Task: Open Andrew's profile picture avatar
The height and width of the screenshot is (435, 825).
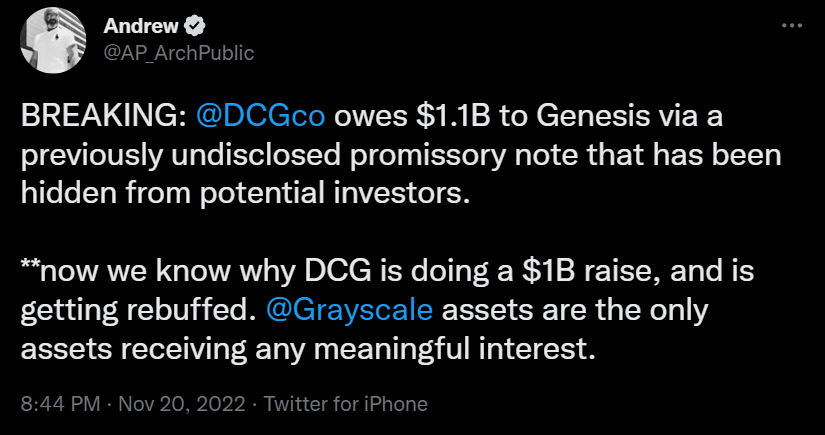Action: coord(53,40)
